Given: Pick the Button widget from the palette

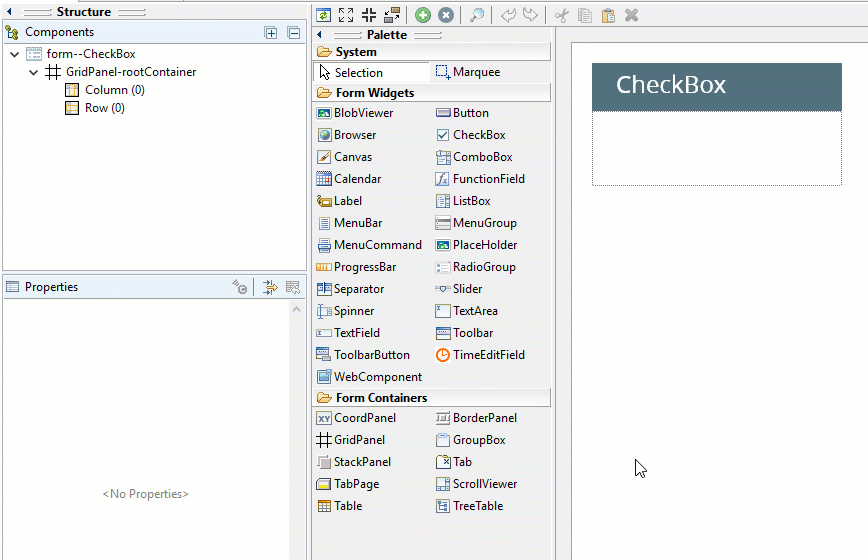Looking at the screenshot, I should coord(462,113).
